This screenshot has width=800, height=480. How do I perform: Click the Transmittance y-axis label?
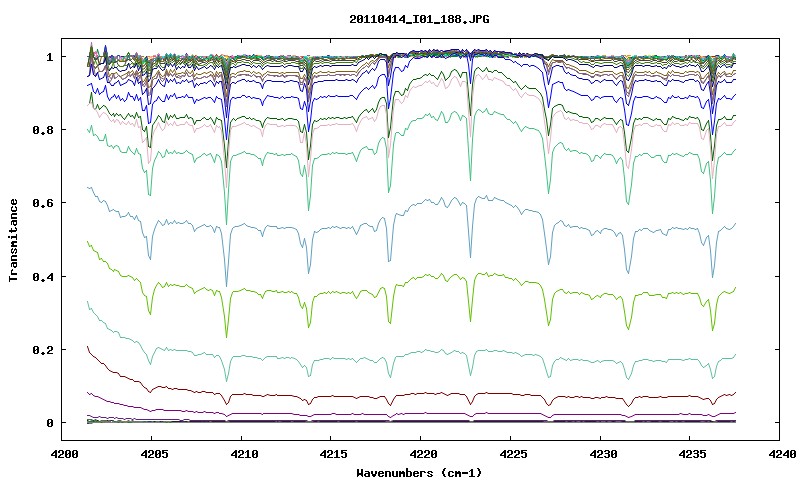[x=14, y=240]
